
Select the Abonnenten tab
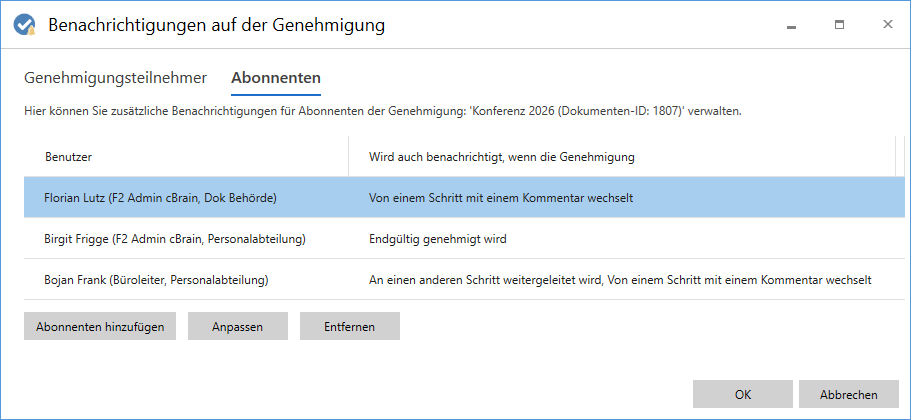coord(276,78)
